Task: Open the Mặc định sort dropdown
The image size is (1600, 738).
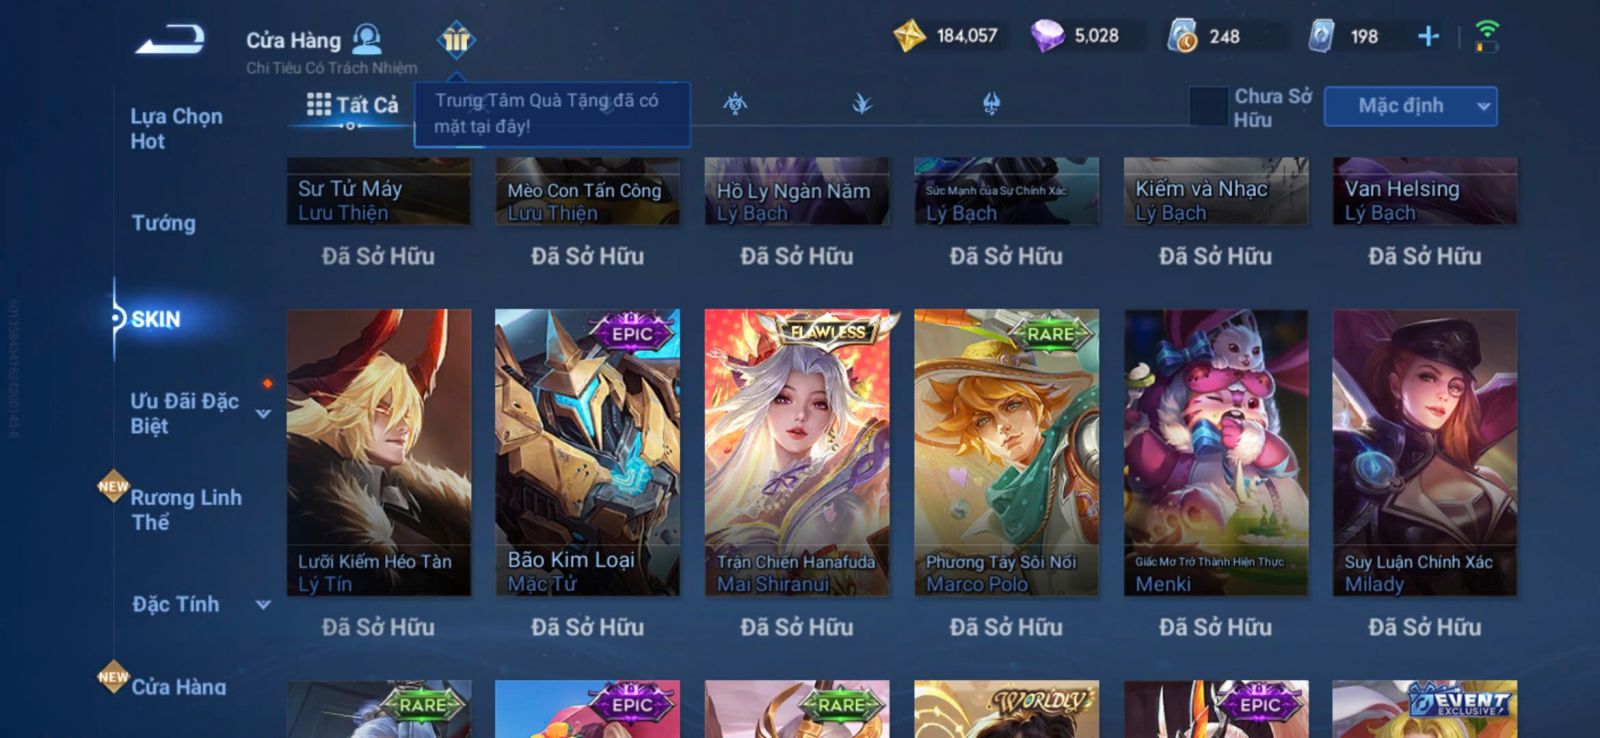Action: (1410, 106)
